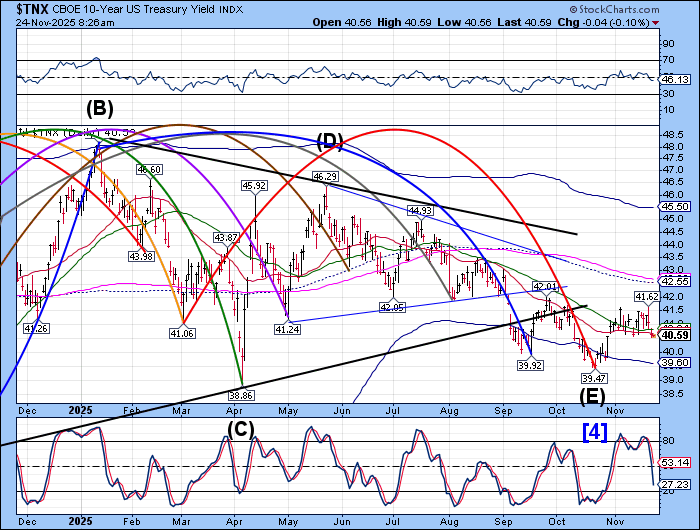Click the Apr label on time axis
This screenshot has height=530, width=700.
click(x=235, y=522)
